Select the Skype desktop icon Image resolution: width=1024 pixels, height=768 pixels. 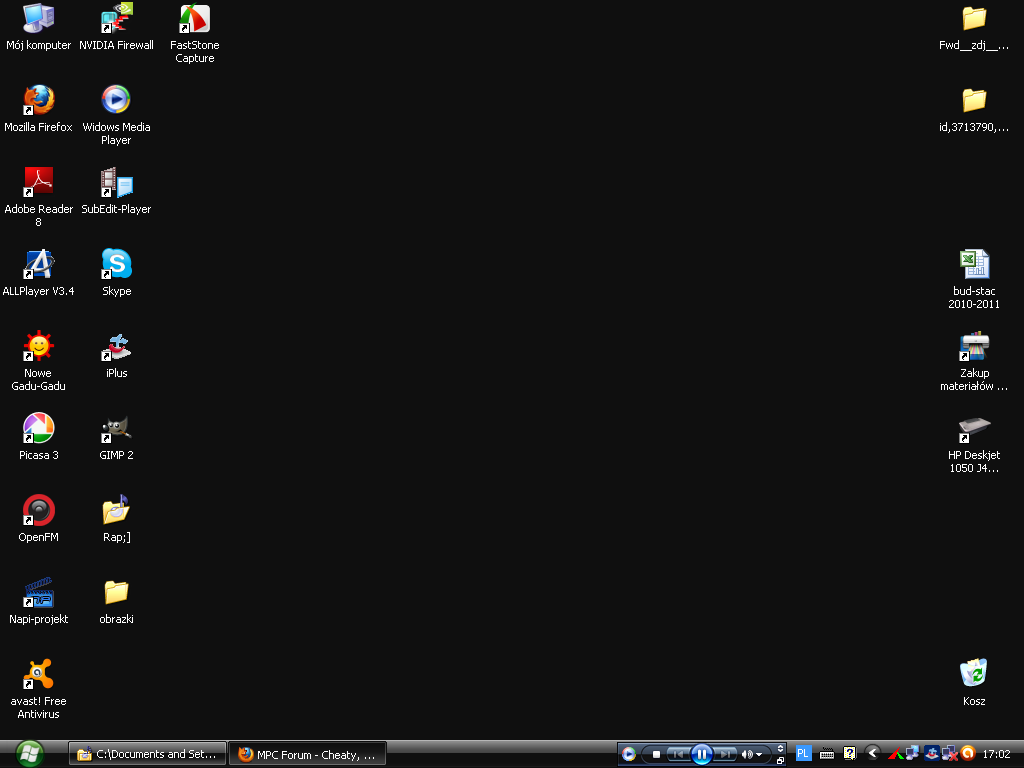click(x=116, y=273)
